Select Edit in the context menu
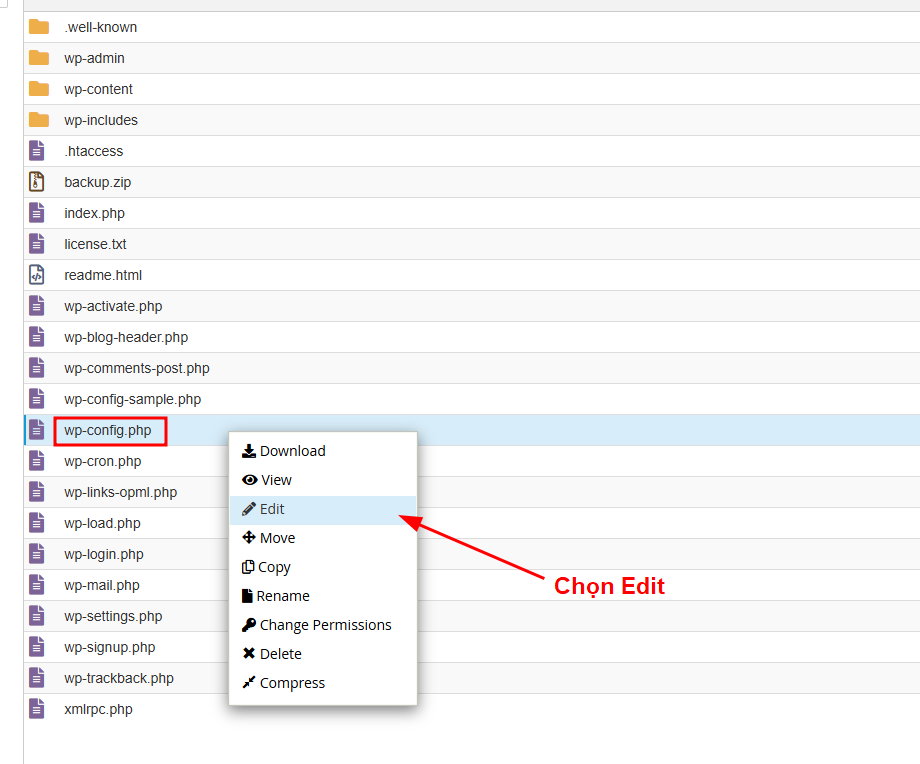 coord(323,509)
